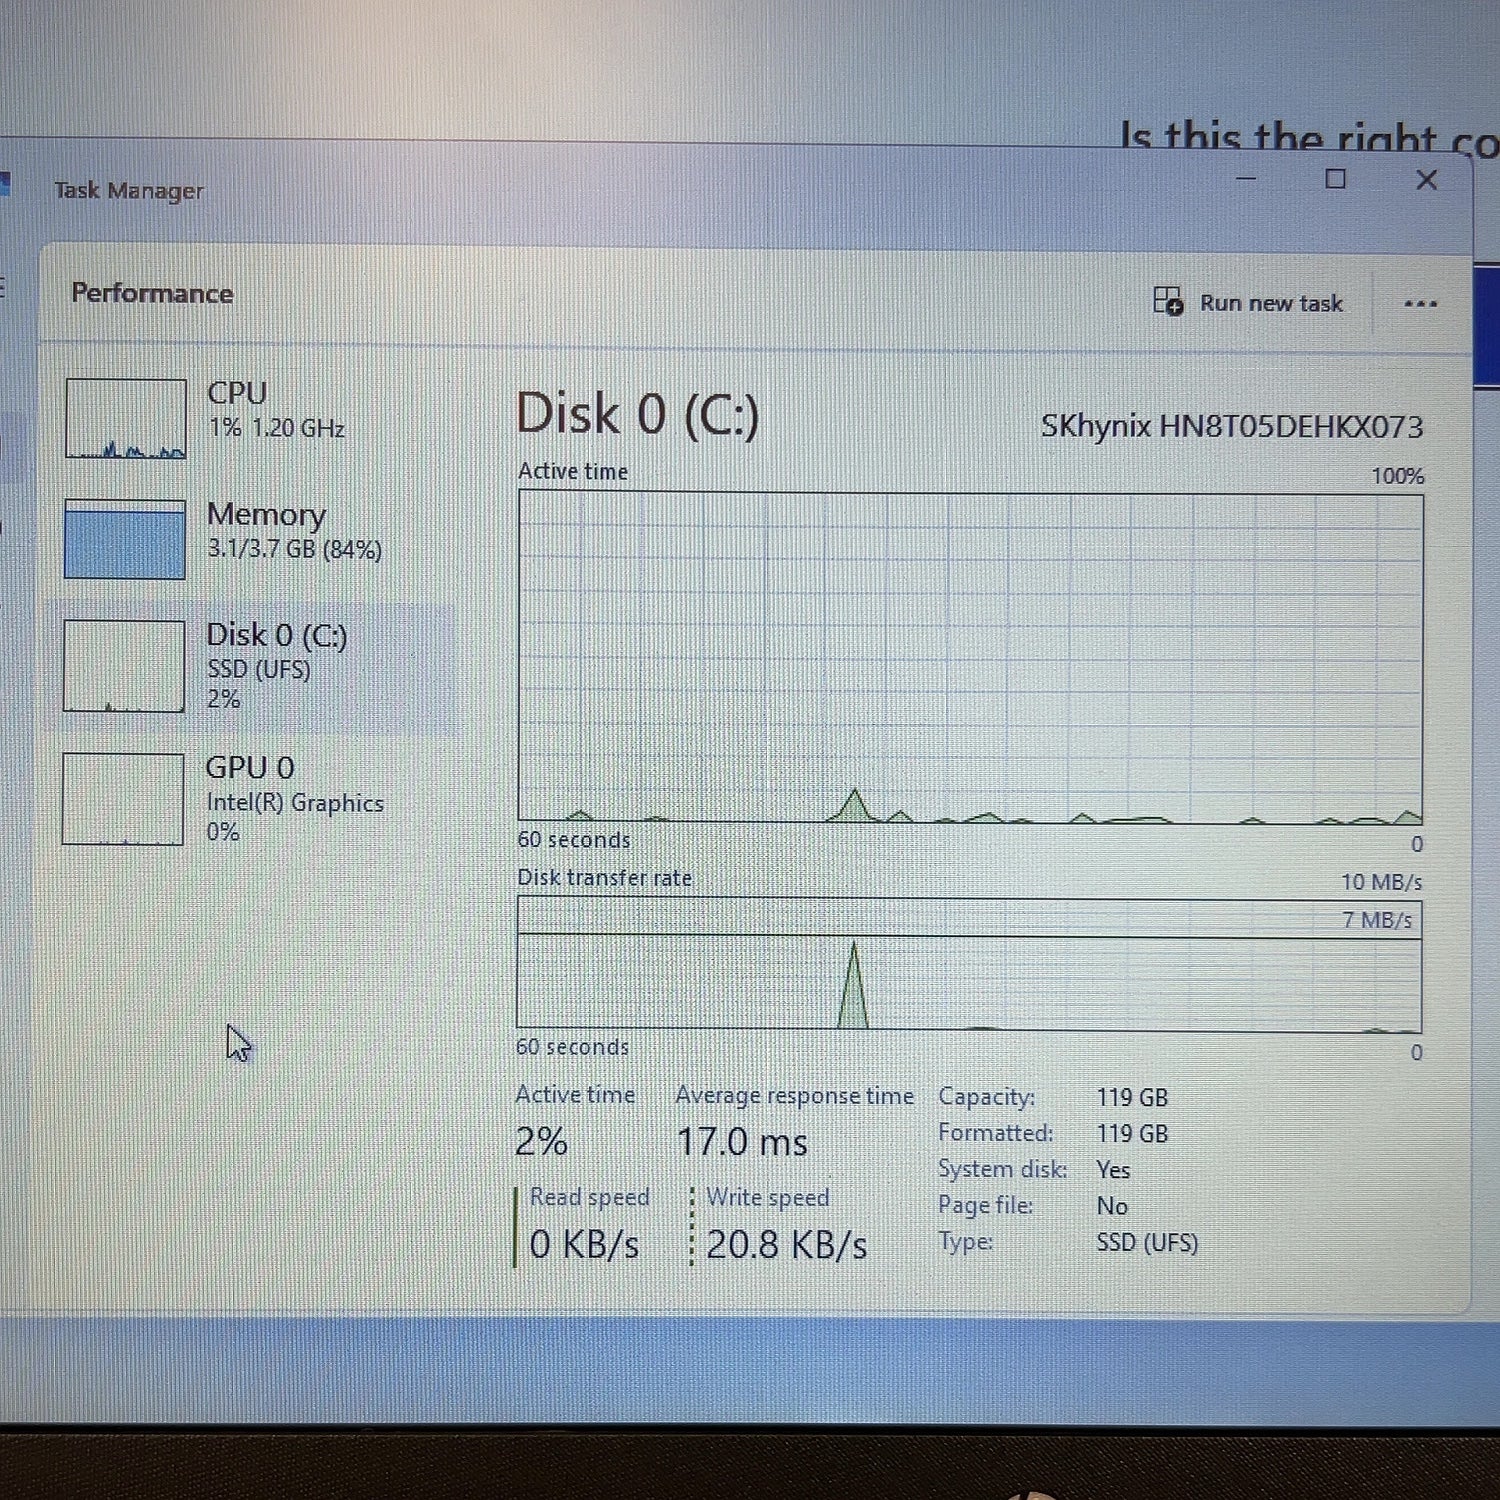
Task: Close the Task Manager window
Action: point(1427,180)
